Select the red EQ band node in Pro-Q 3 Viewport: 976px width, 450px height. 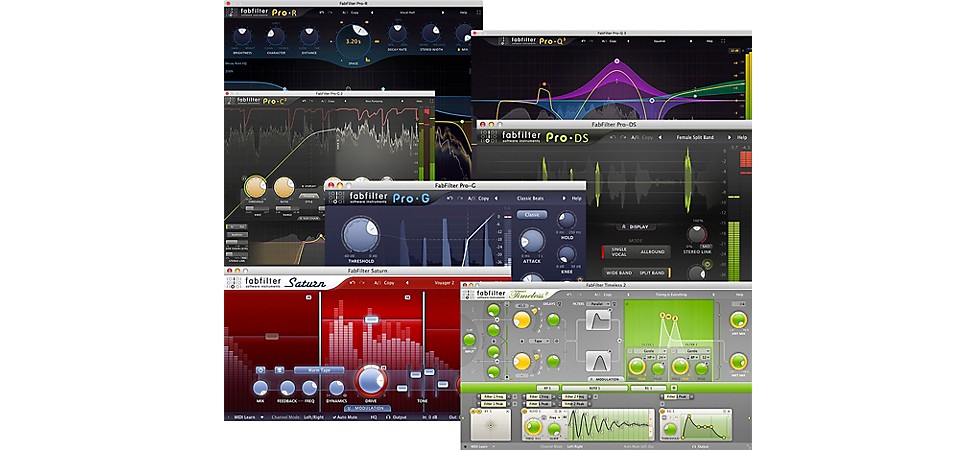(544, 83)
